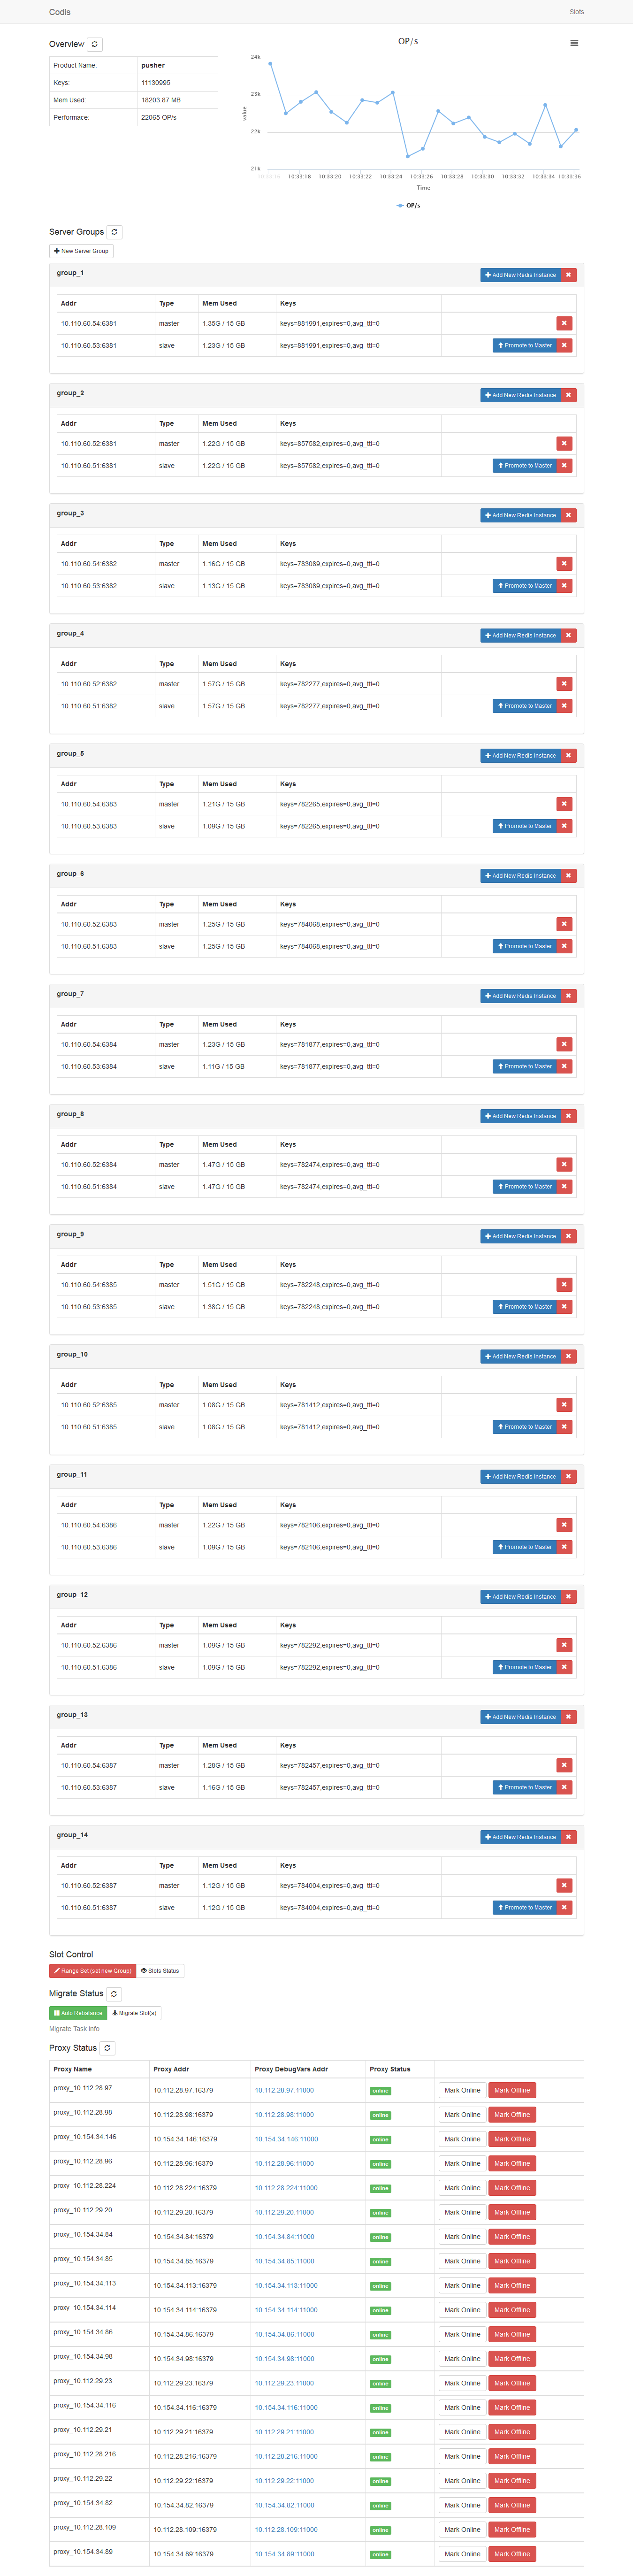Delete group_5 with red X icon
633x2576 pixels.
tap(568, 756)
